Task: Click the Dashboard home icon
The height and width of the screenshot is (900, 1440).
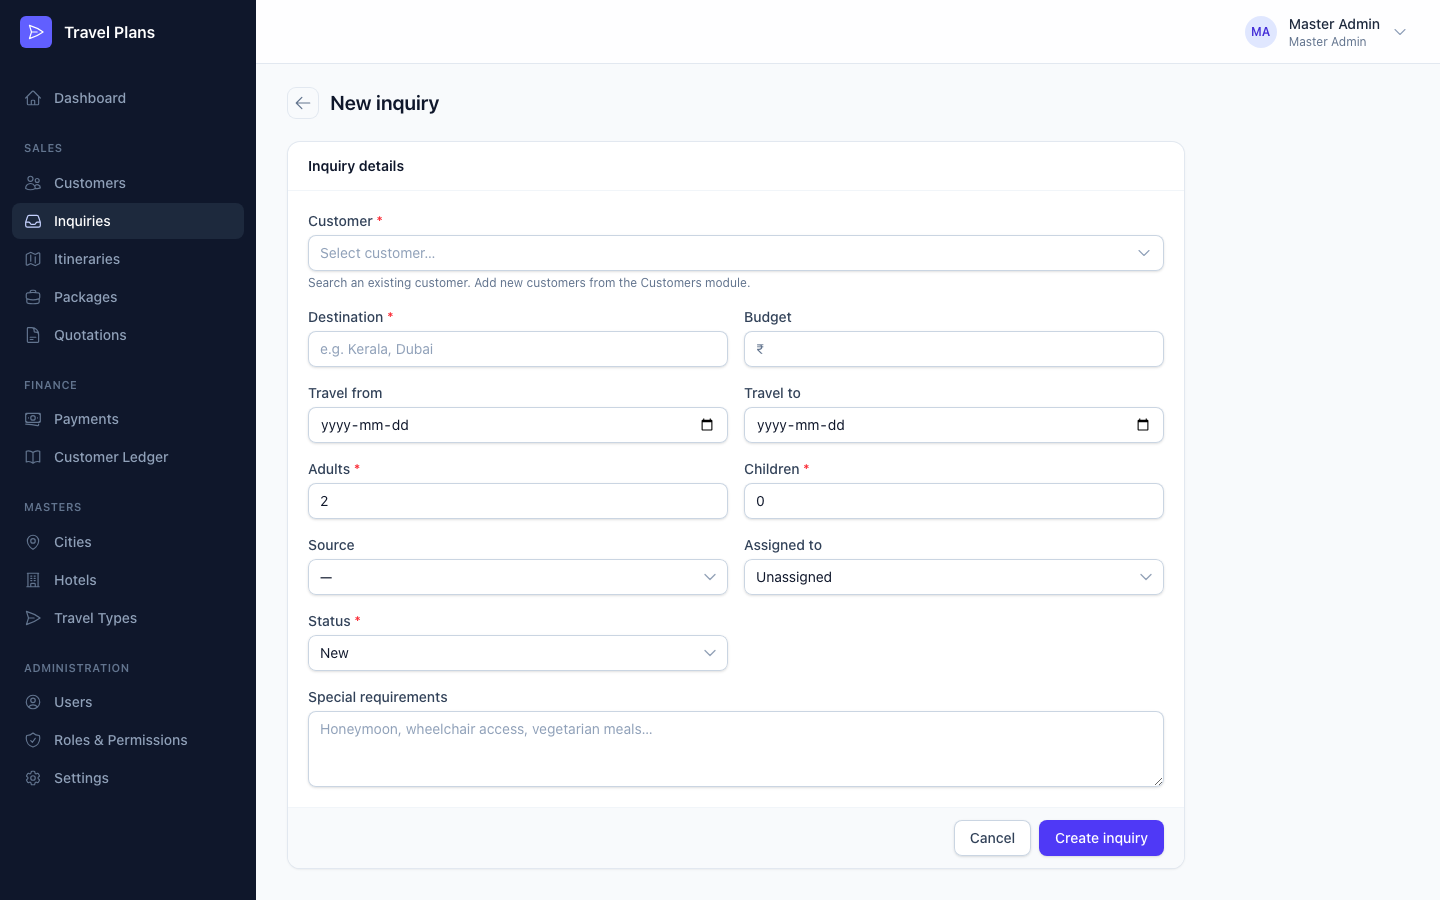Action: click(33, 98)
